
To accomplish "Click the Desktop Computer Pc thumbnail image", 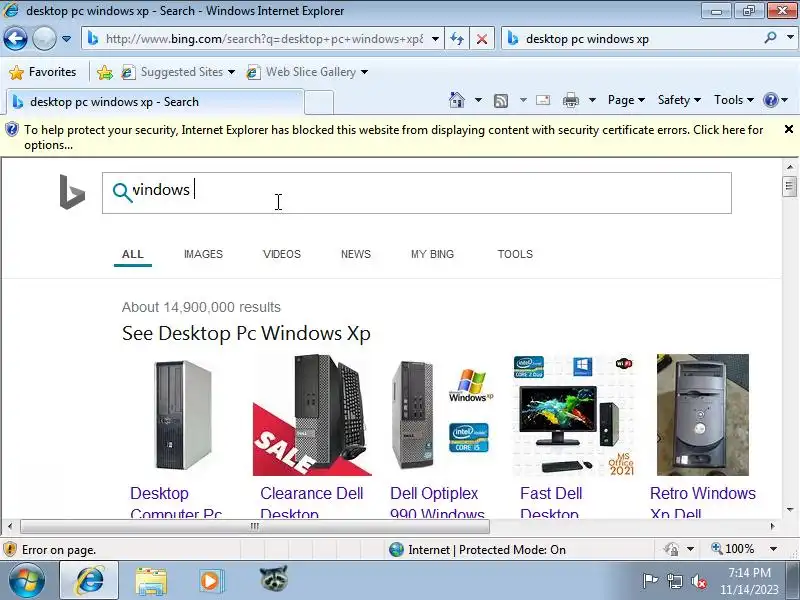I will [x=183, y=415].
